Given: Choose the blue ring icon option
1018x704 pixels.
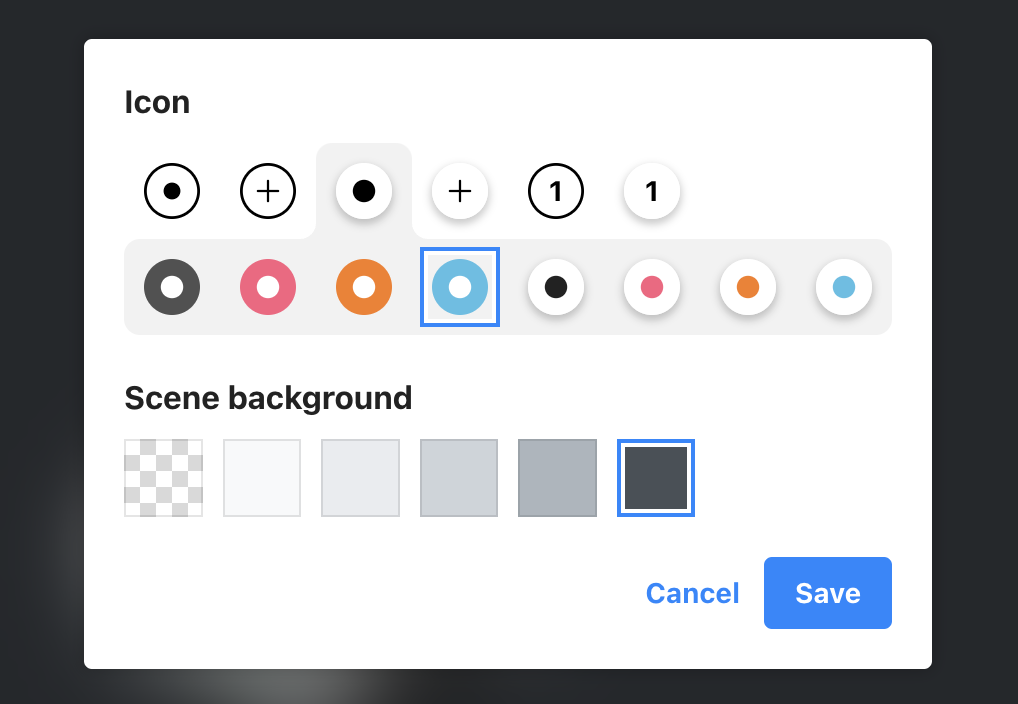Looking at the screenshot, I should (460, 287).
